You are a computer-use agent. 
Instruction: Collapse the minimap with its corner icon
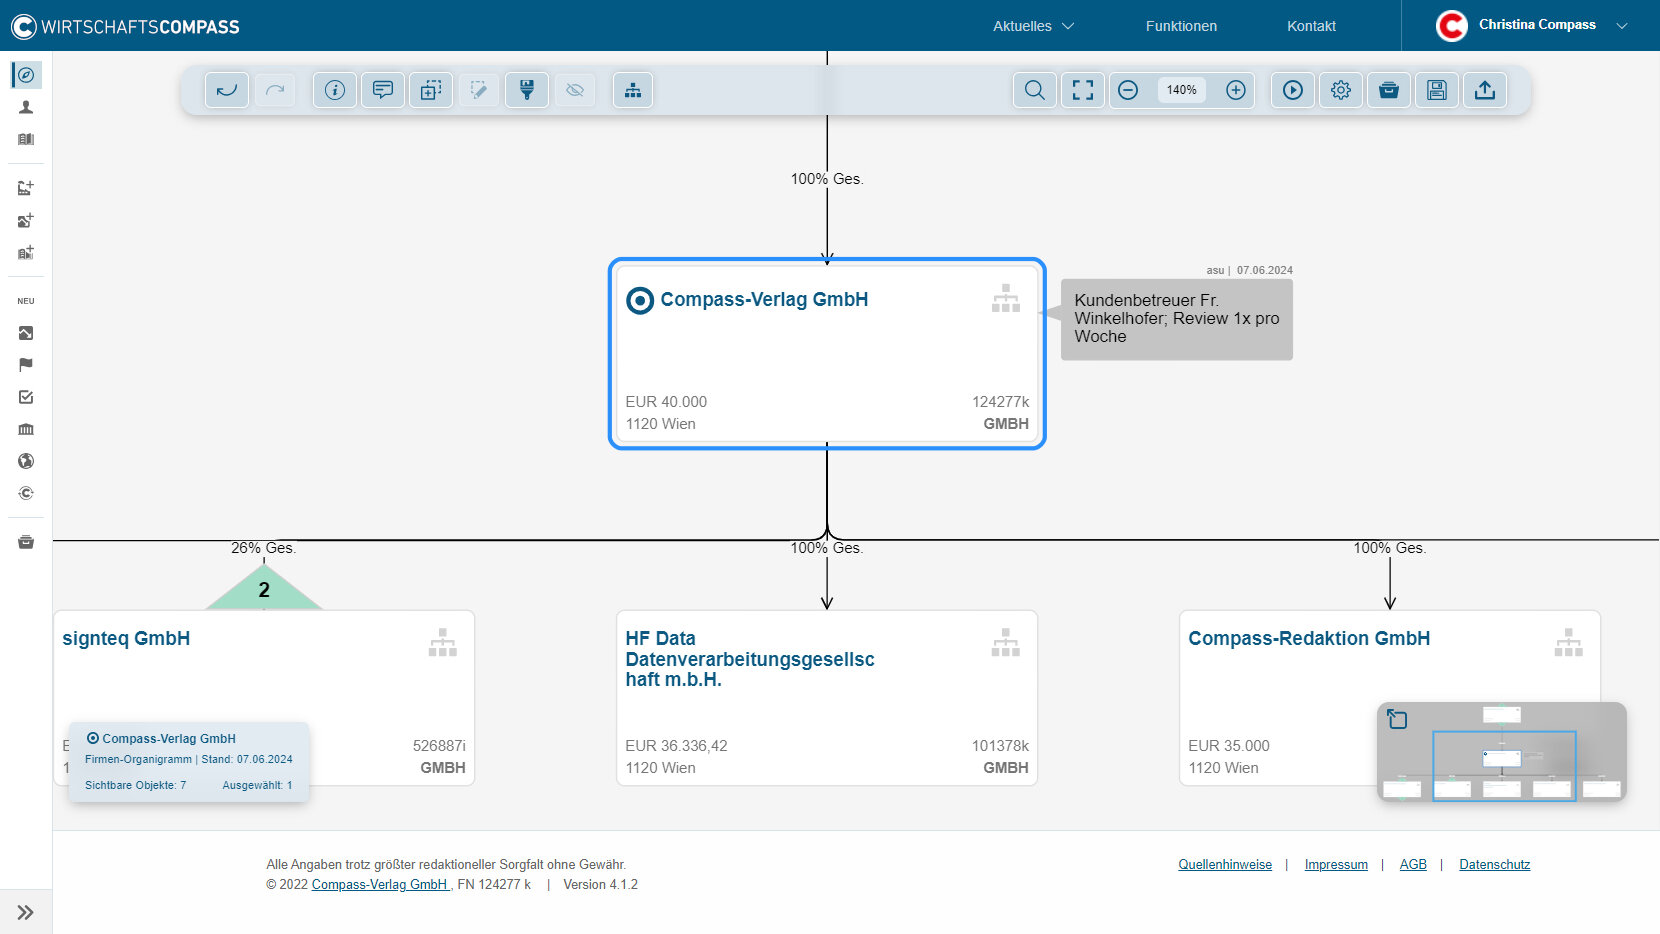(x=1397, y=719)
